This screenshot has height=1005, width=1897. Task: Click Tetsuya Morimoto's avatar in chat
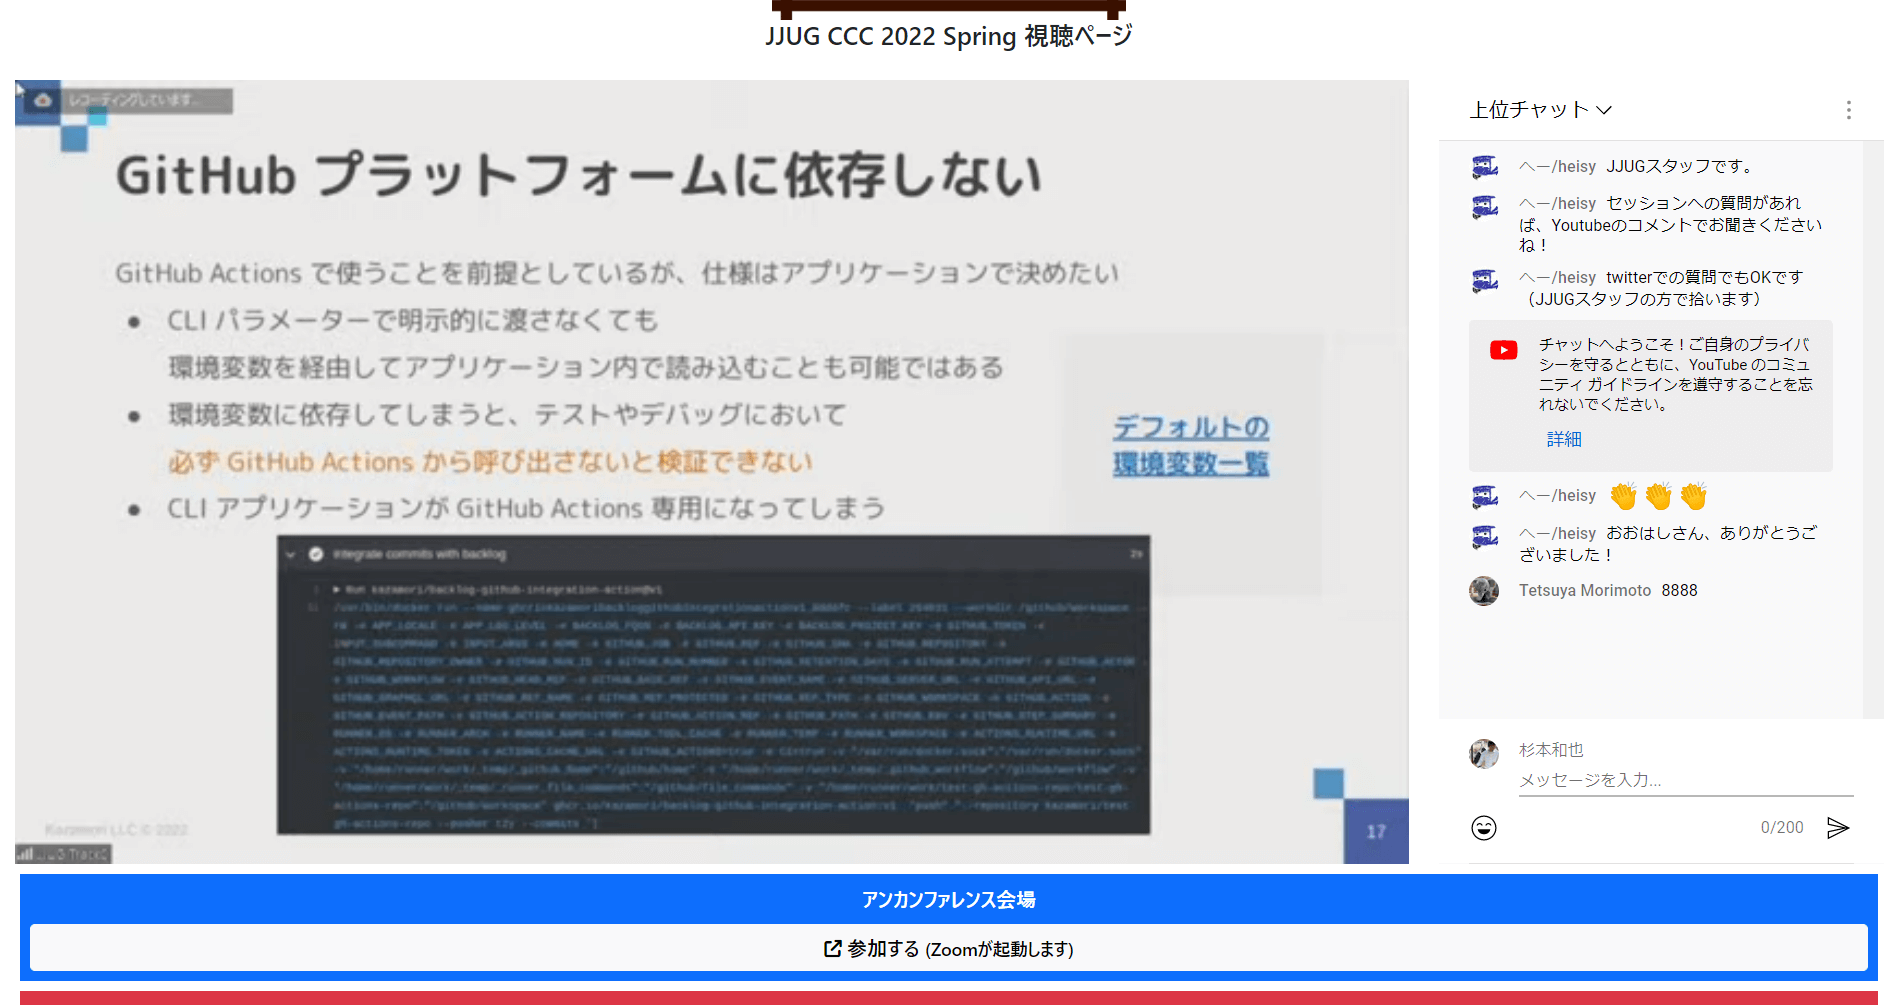(x=1484, y=591)
